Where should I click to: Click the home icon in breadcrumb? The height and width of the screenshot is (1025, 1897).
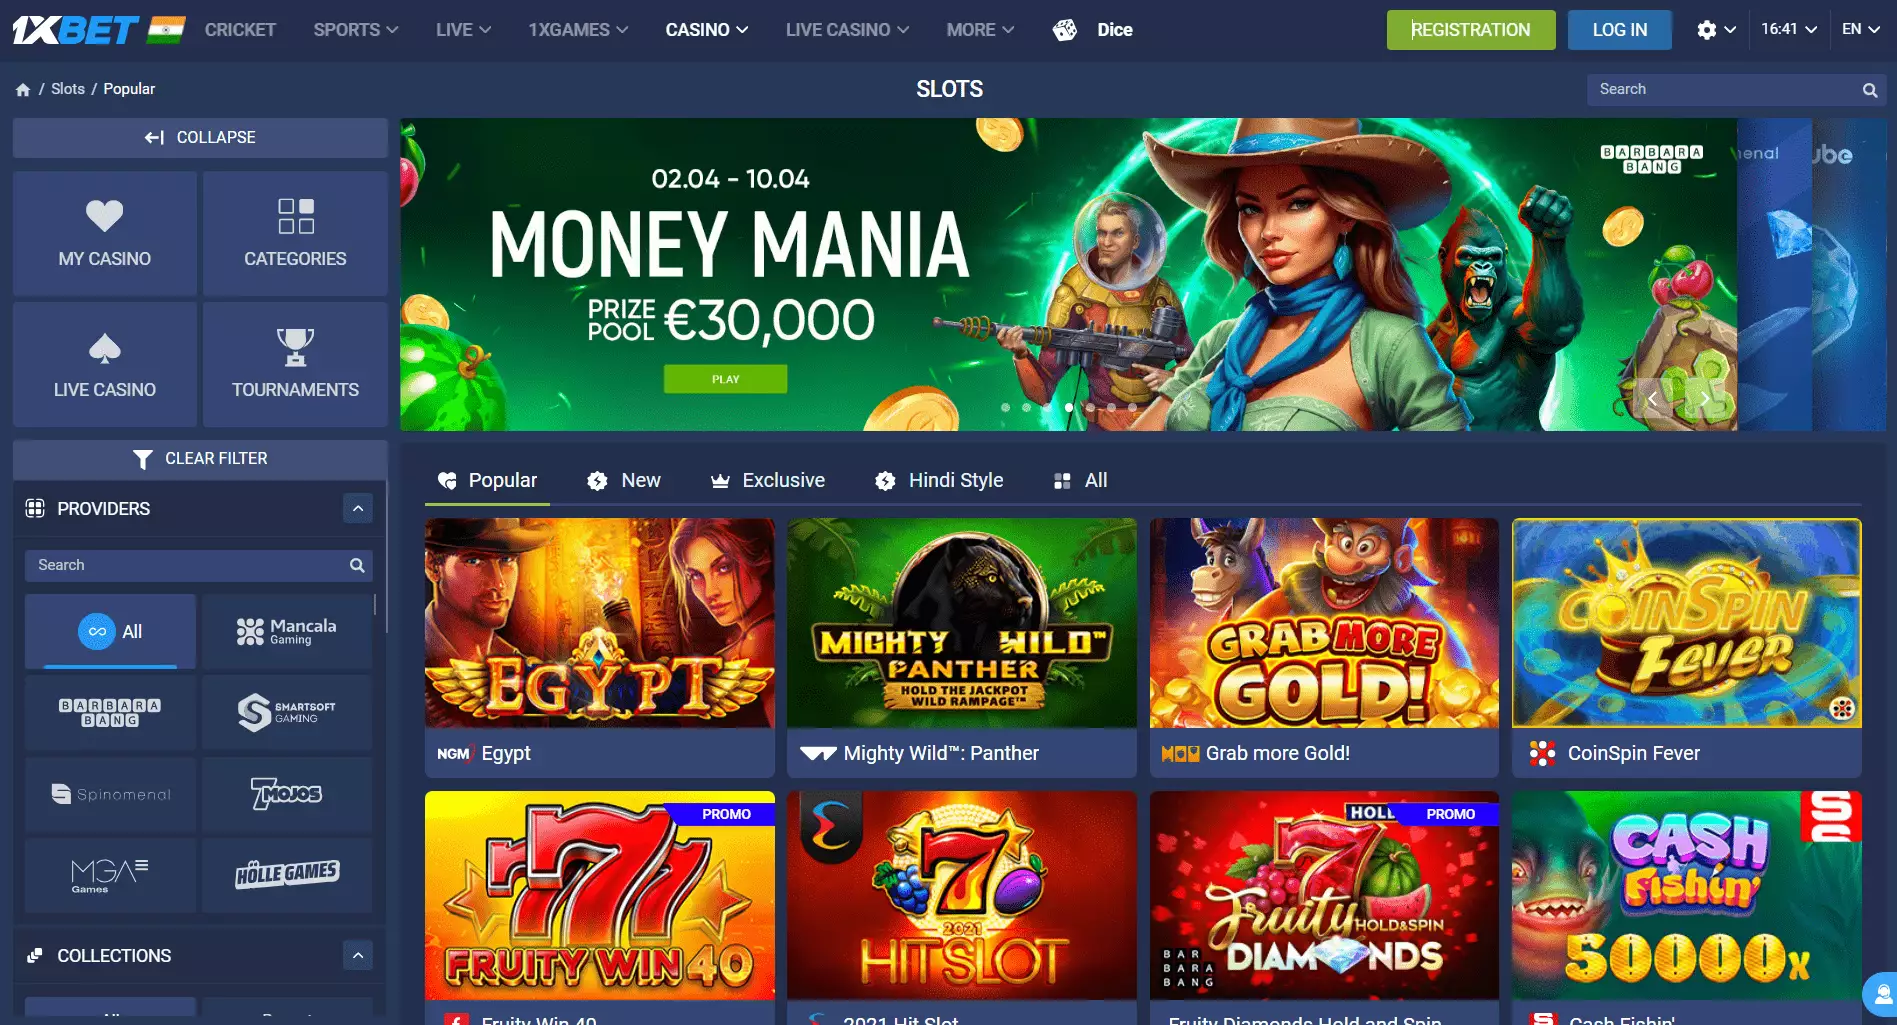[23, 89]
